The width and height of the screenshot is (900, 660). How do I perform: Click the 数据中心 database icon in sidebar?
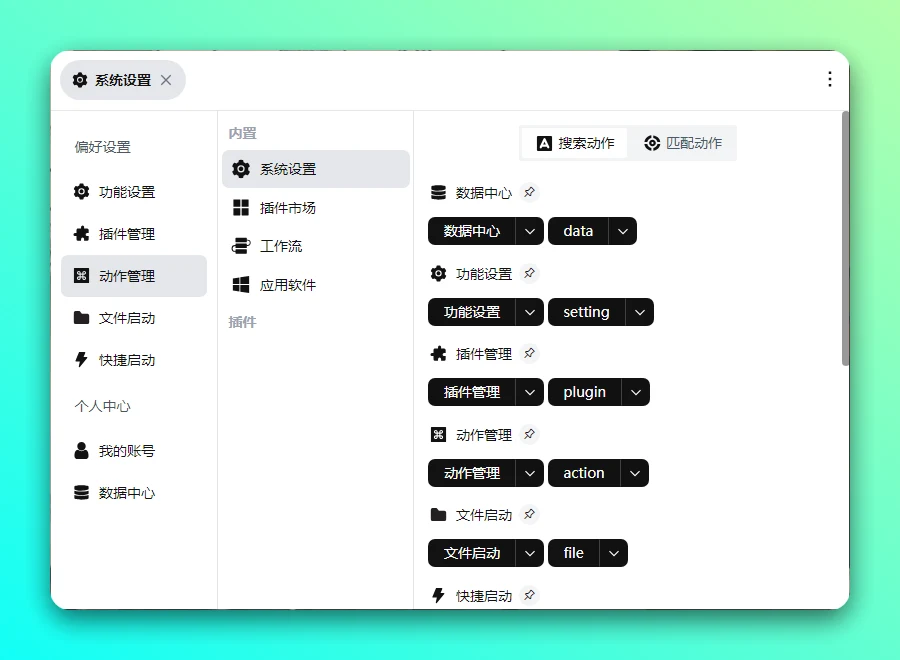click(82, 492)
